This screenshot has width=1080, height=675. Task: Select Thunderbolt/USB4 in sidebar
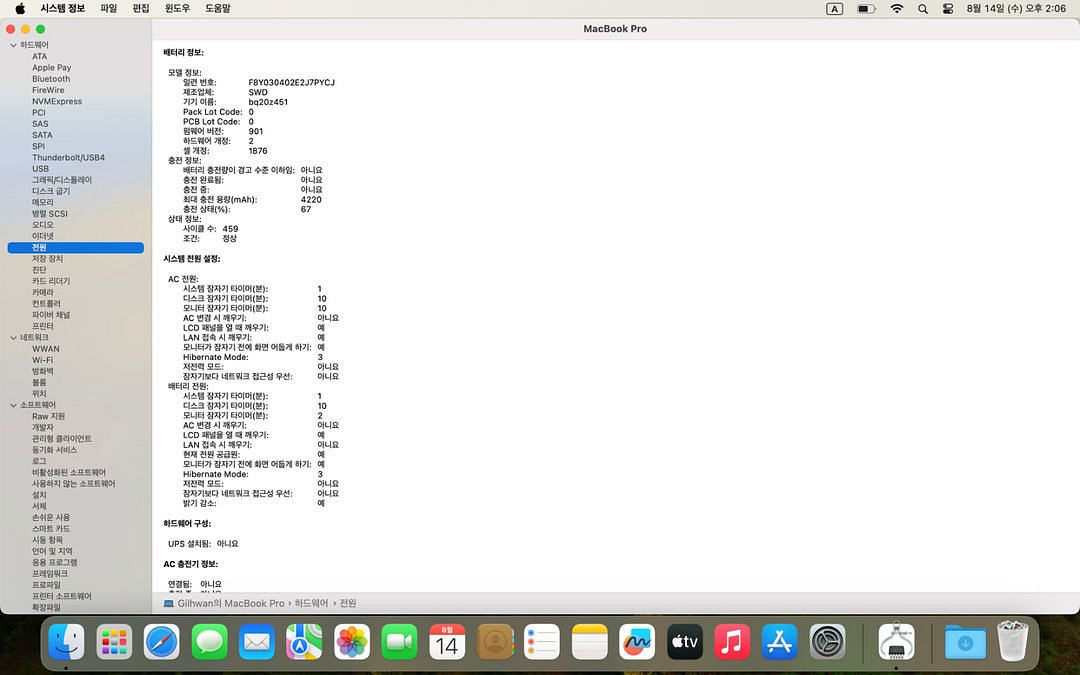coord(68,158)
